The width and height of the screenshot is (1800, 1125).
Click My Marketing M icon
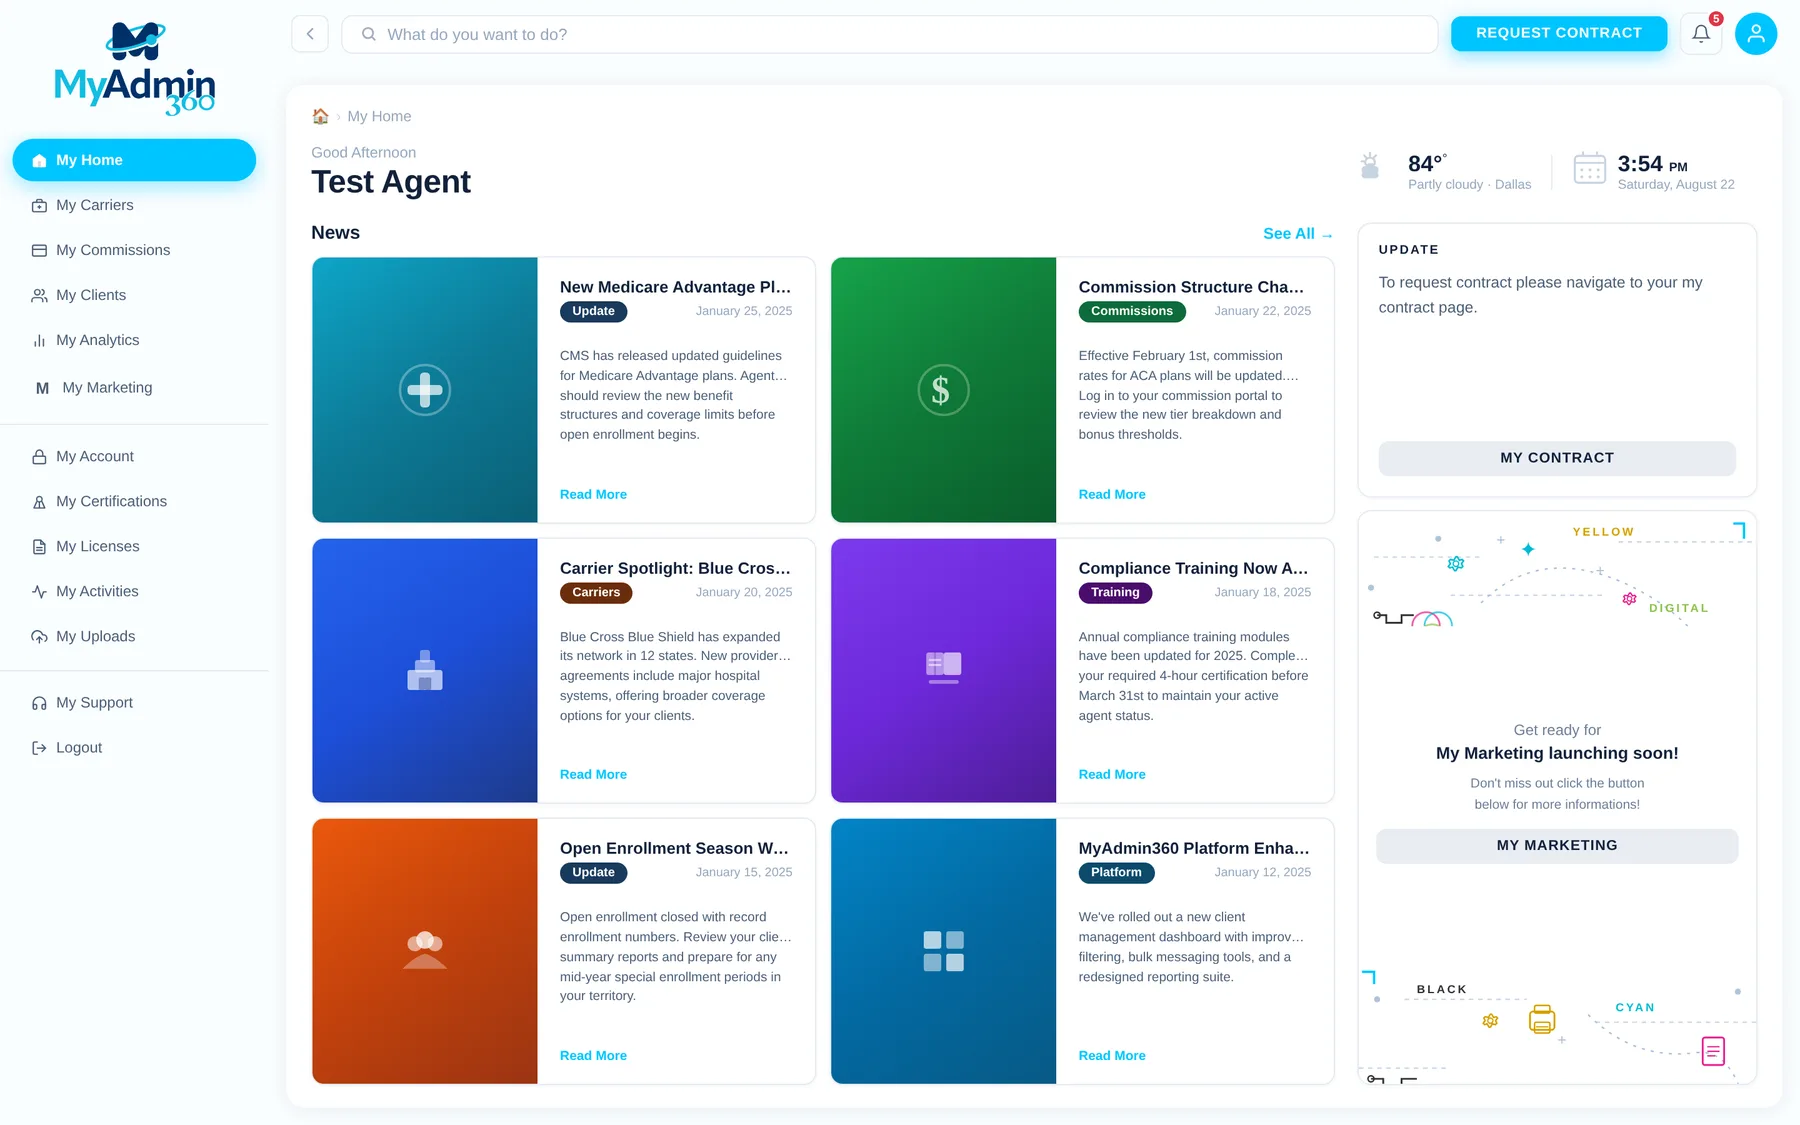42,388
